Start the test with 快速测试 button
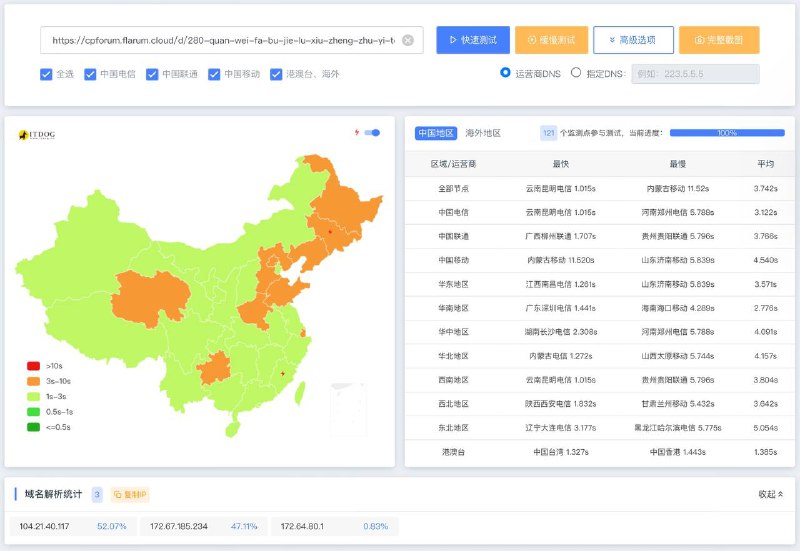 click(x=473, y=40)
